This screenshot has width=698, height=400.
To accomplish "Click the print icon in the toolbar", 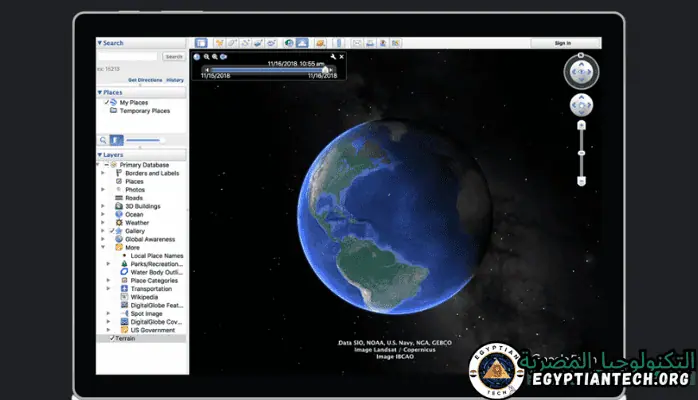I will click(x=371, y=43).
